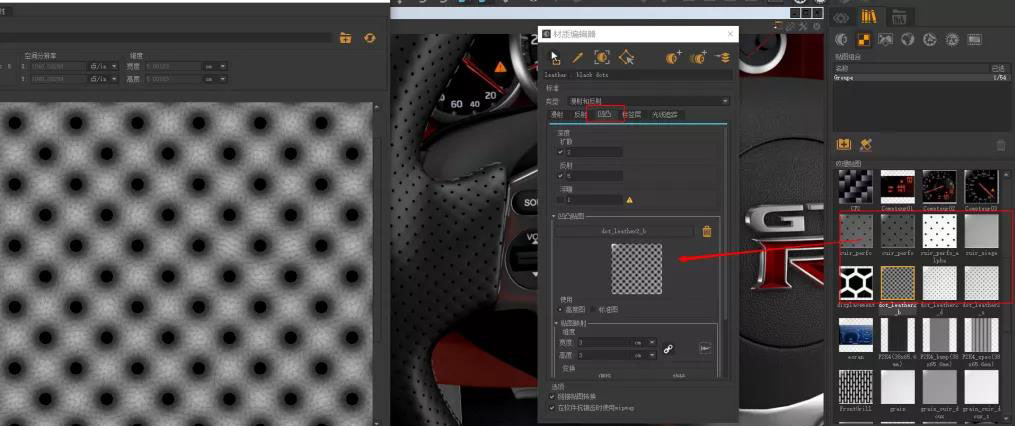This screenshot has width=1015, height=426.
Task: Click the trash icon in texture library
Action: click(x=1001, y=145)
